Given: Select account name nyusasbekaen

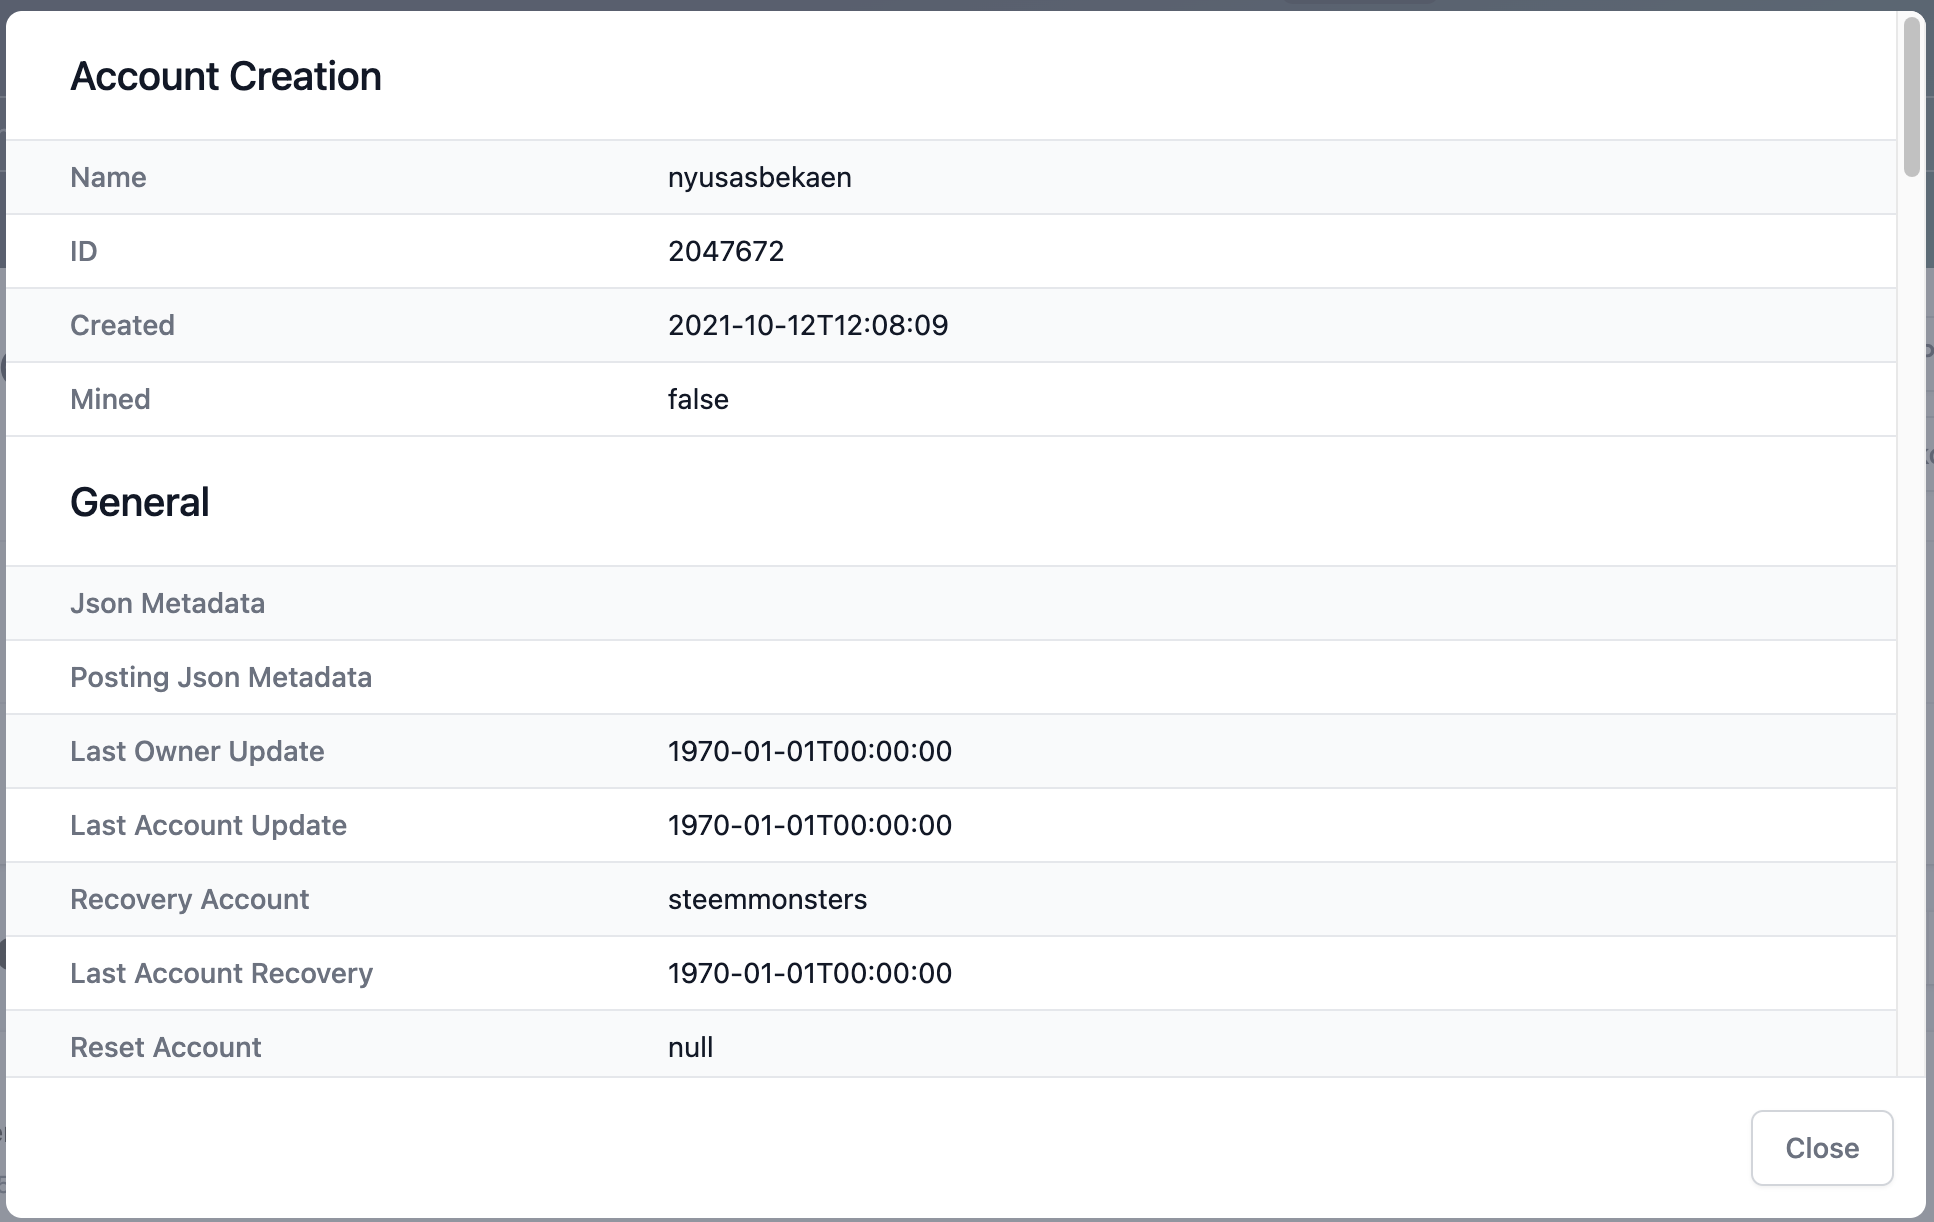Looking at the screenshot, I should point(759,177).
